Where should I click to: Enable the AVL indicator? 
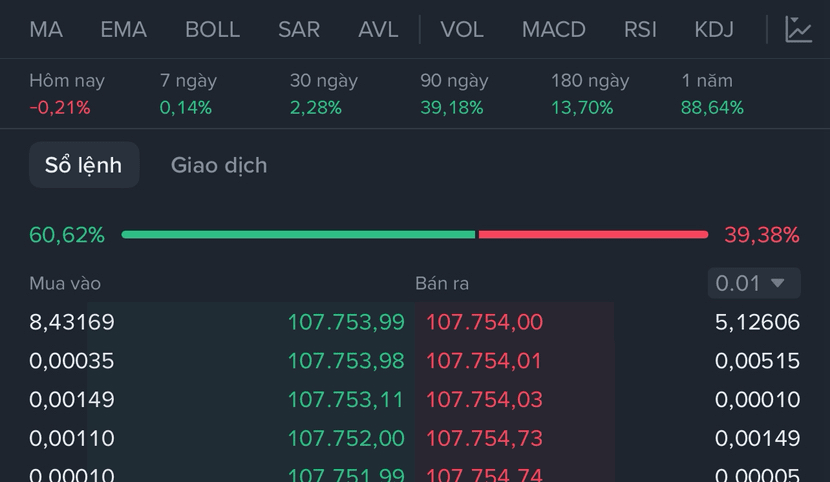tap(378, 30)
